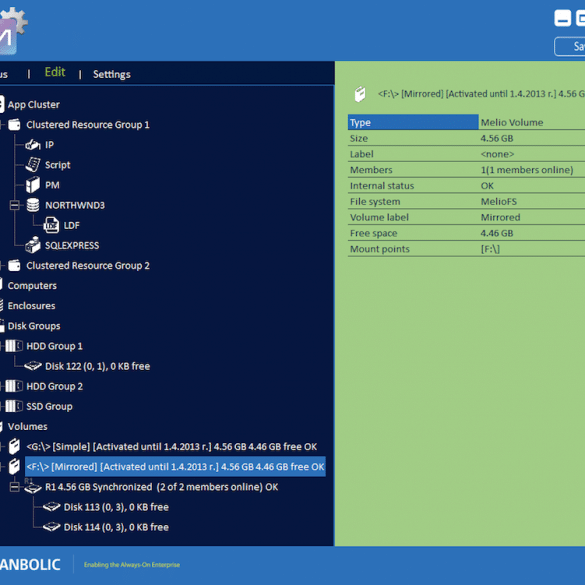Open the Edit tab
Screen dimensions: 585x585
point(55,72)
